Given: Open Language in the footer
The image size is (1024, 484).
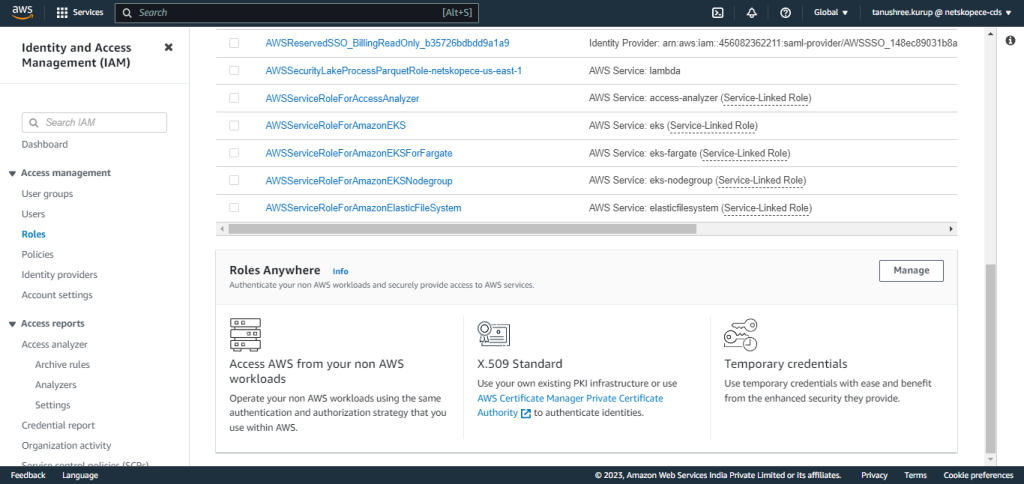Looking at the screenshot, I should point(80,476).
